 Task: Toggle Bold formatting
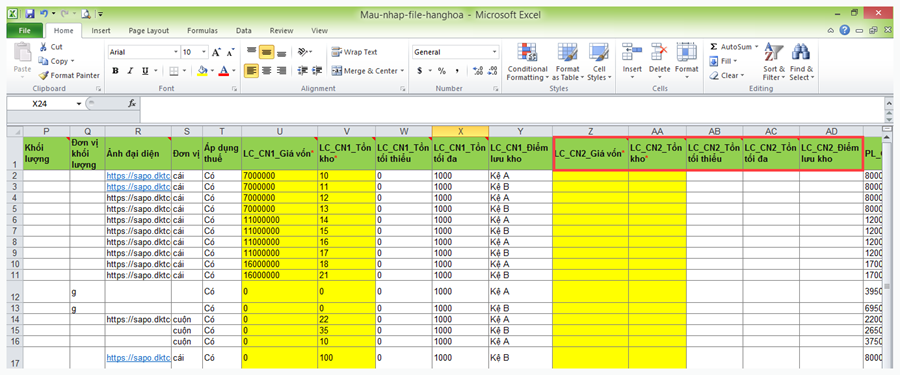[115, 71]
